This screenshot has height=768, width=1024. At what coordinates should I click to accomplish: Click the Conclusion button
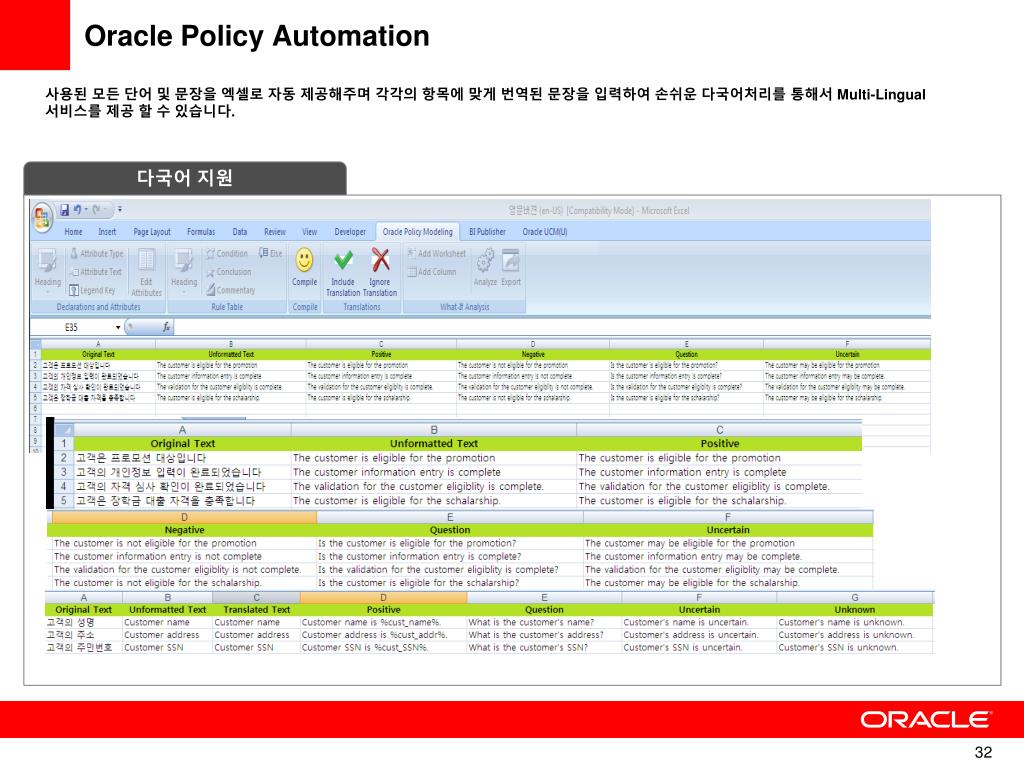point(229,272)
